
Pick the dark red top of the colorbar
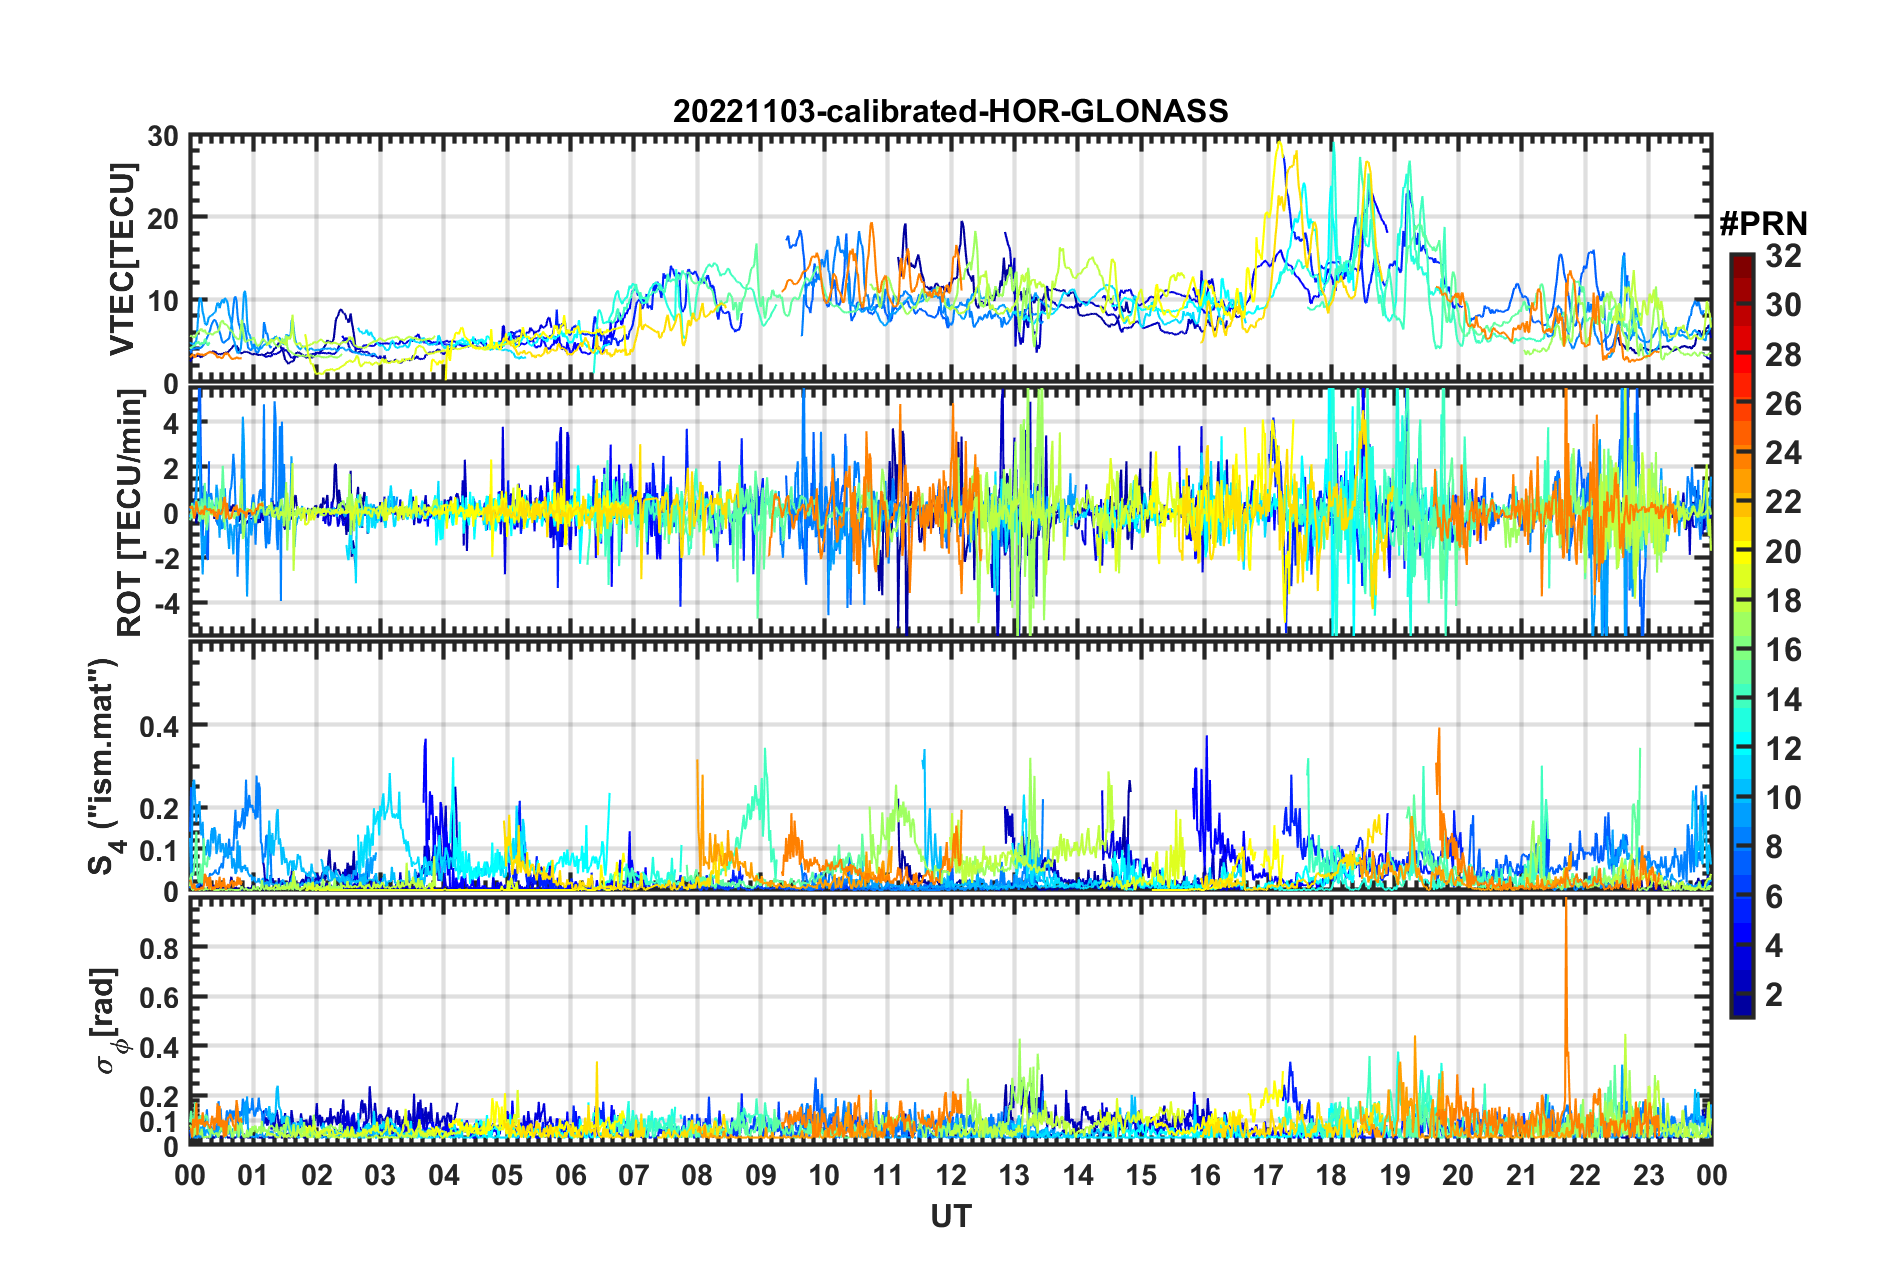(x=1741, y=262)
